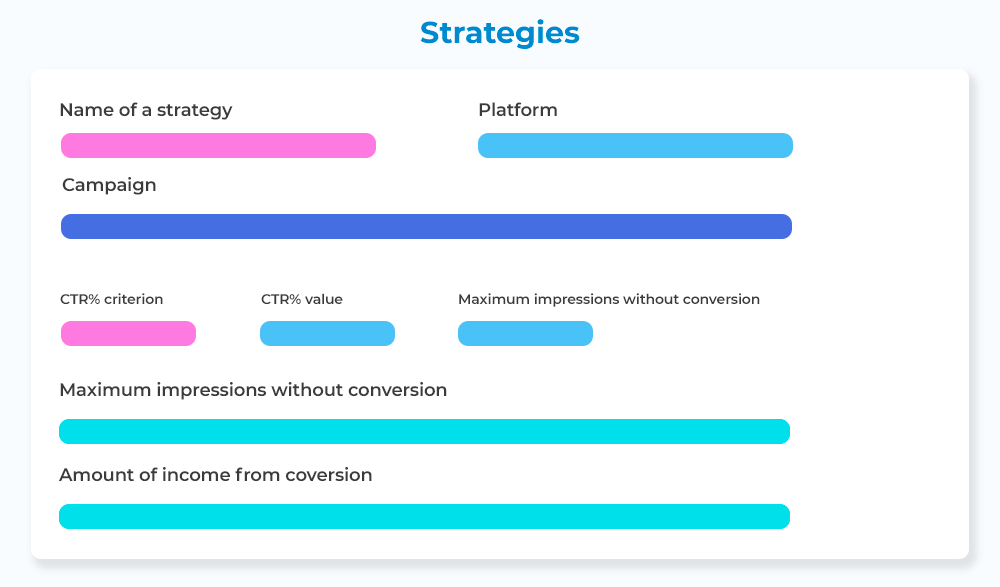Open the light blue Platform field
1000x587 pixels.
click(635, 146)
